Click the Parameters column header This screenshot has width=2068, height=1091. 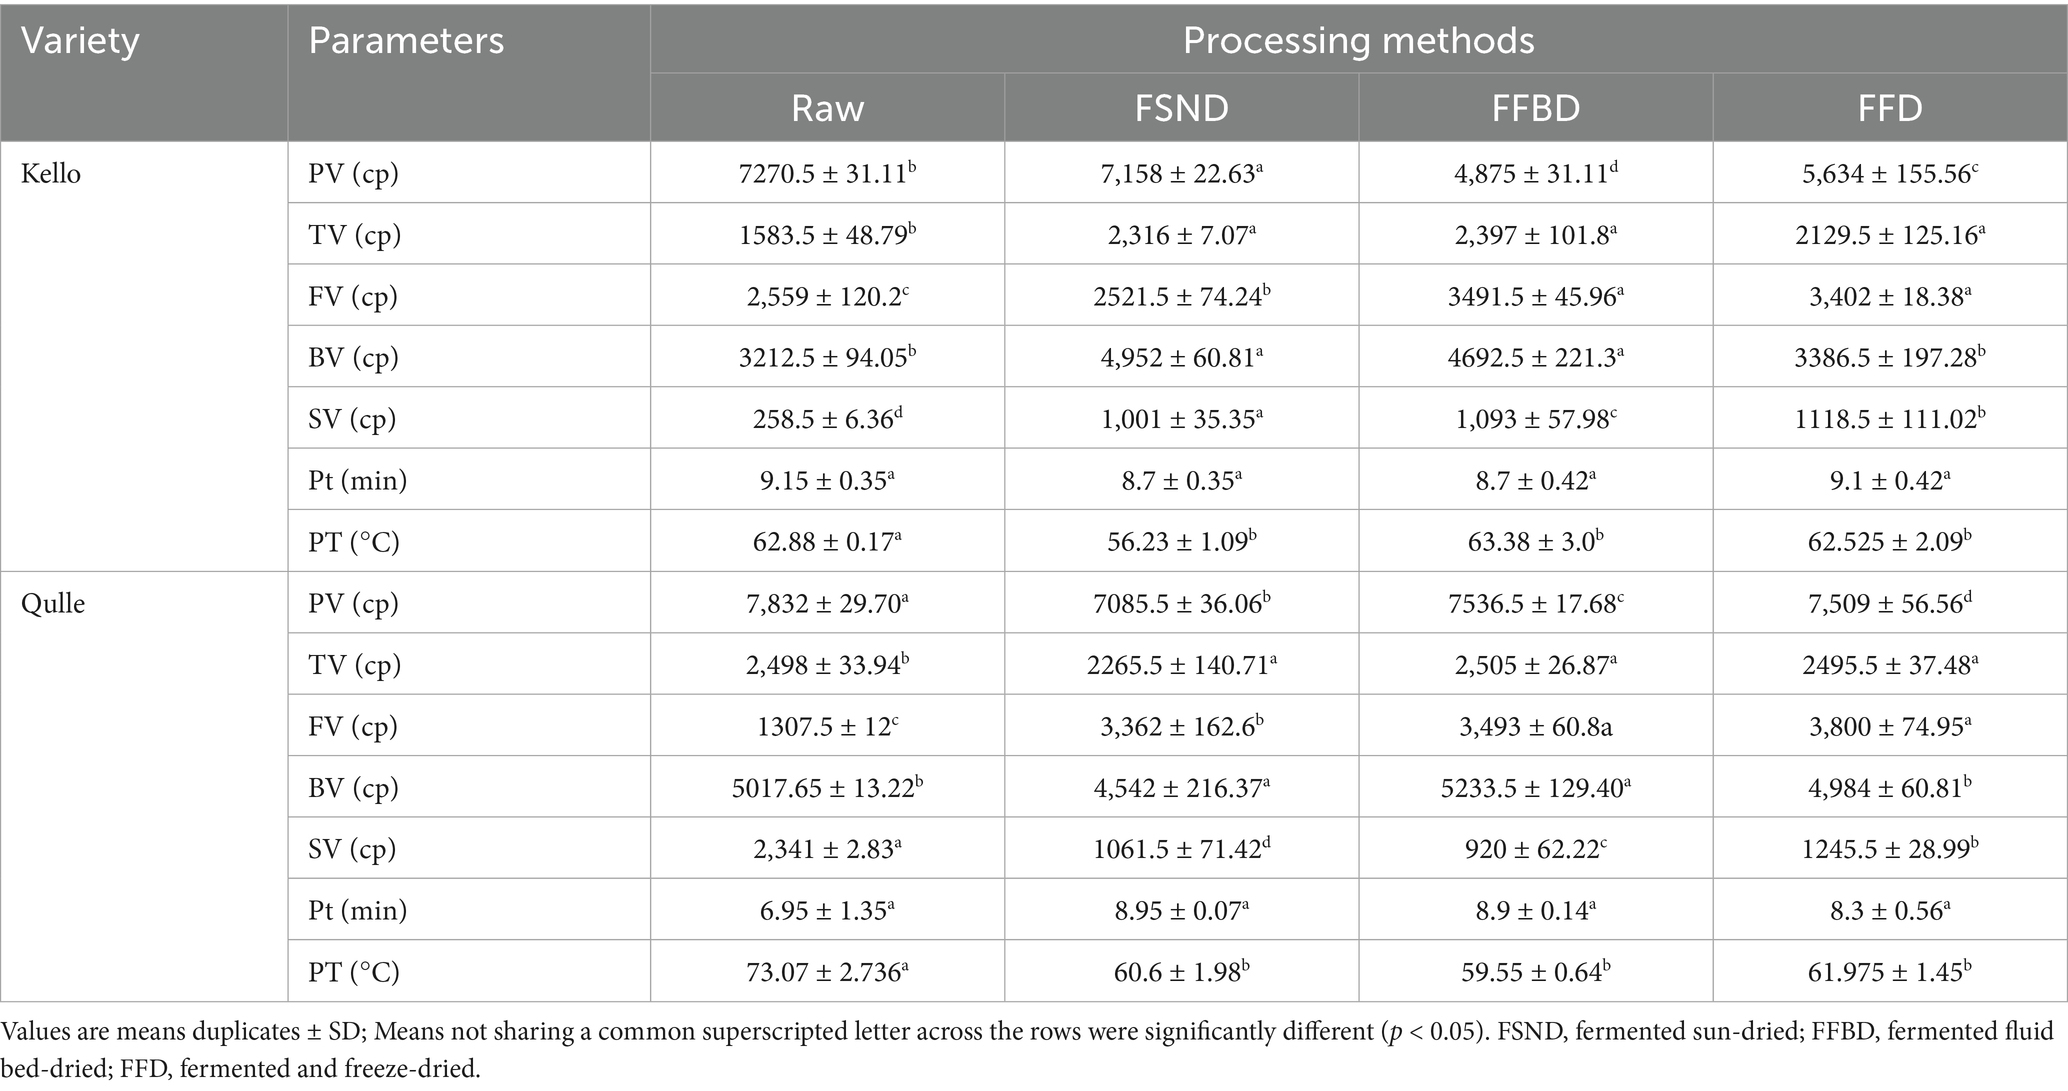click(x=406, y=41)
